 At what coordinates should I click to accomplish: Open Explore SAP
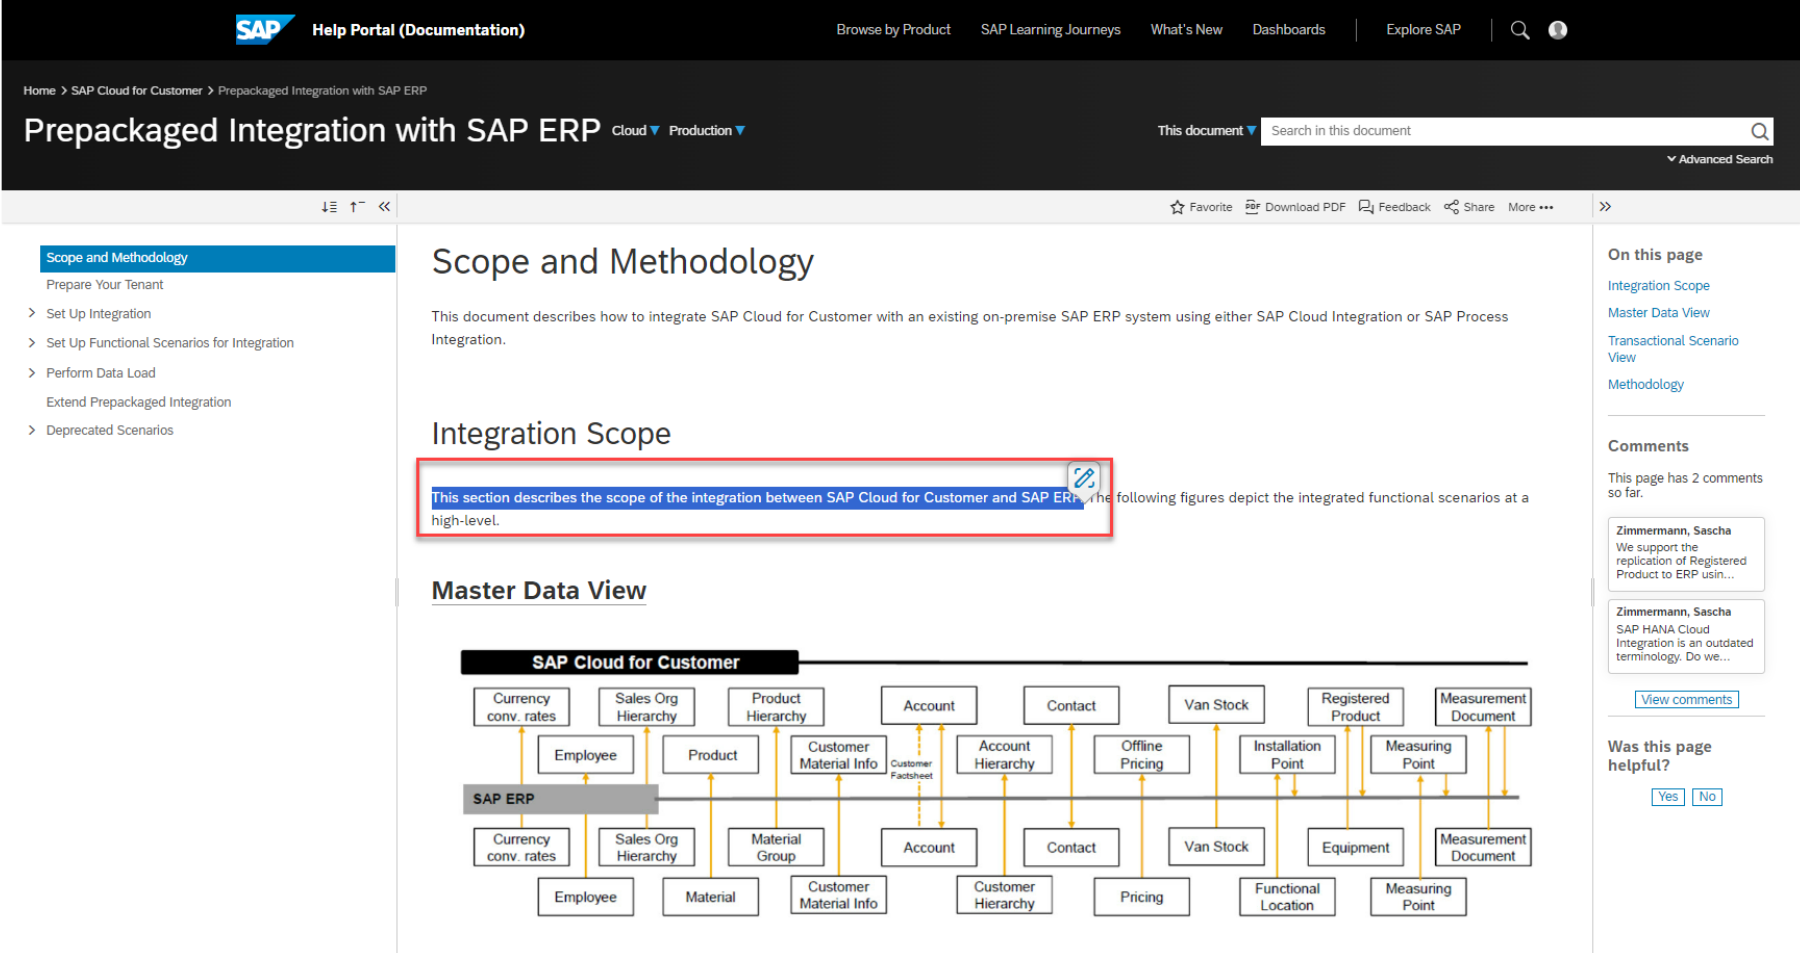tap(1423, 30)
